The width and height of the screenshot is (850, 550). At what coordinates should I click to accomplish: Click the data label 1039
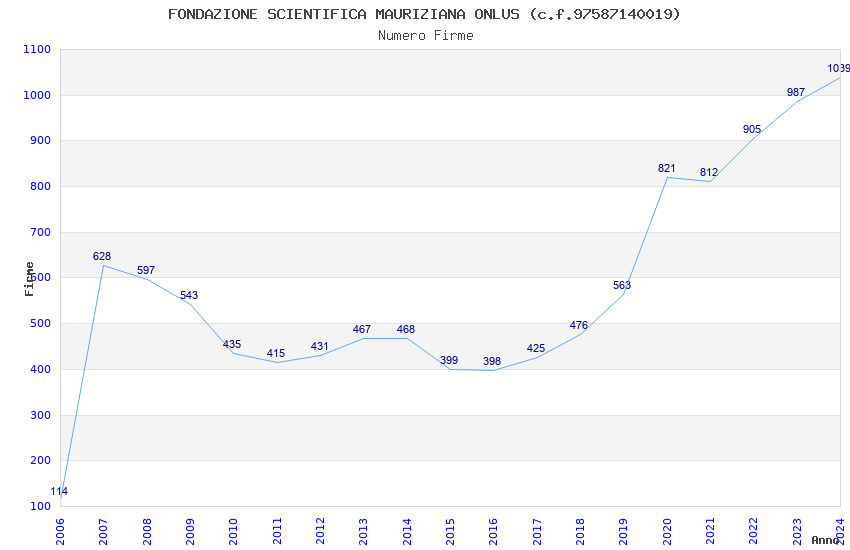[x=839, y=69]
